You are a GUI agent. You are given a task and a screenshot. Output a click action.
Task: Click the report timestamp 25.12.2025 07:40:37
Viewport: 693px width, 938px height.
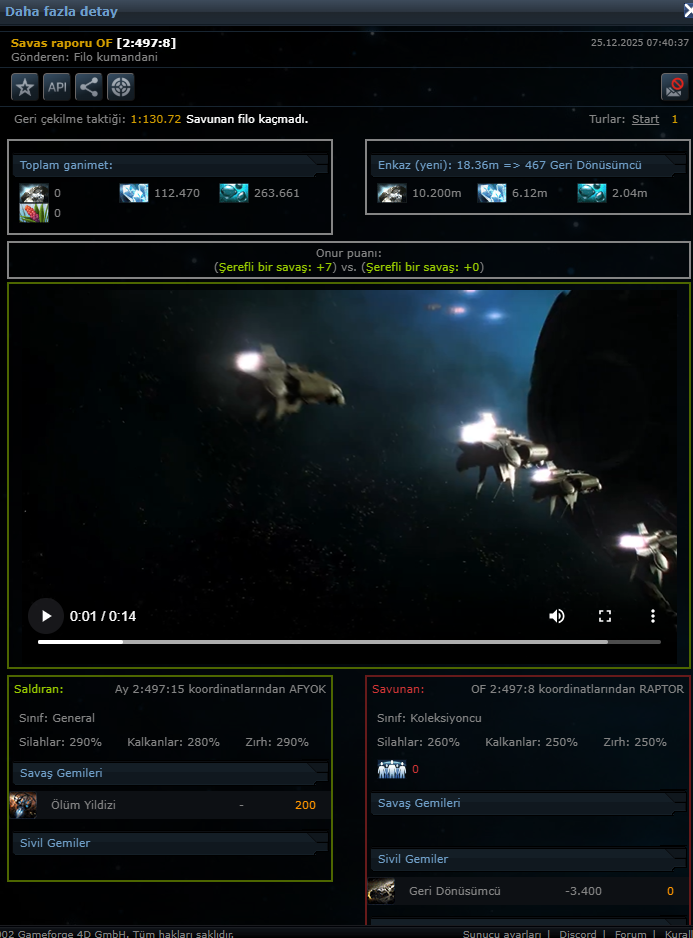640,42
